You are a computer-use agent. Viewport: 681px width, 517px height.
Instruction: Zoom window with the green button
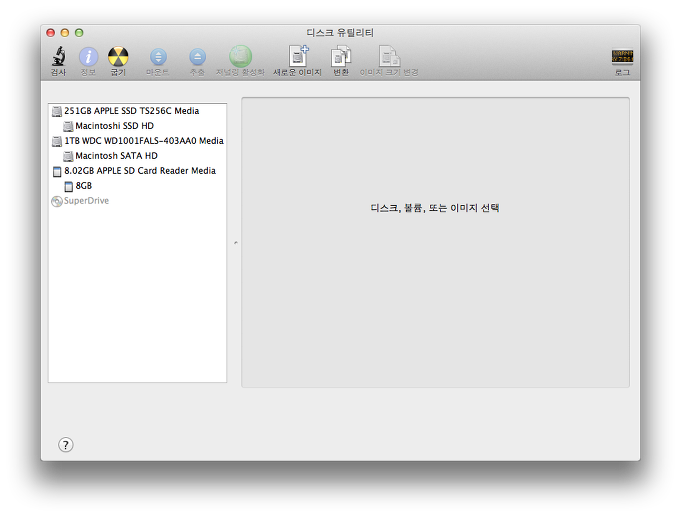[x=79, y=33]
